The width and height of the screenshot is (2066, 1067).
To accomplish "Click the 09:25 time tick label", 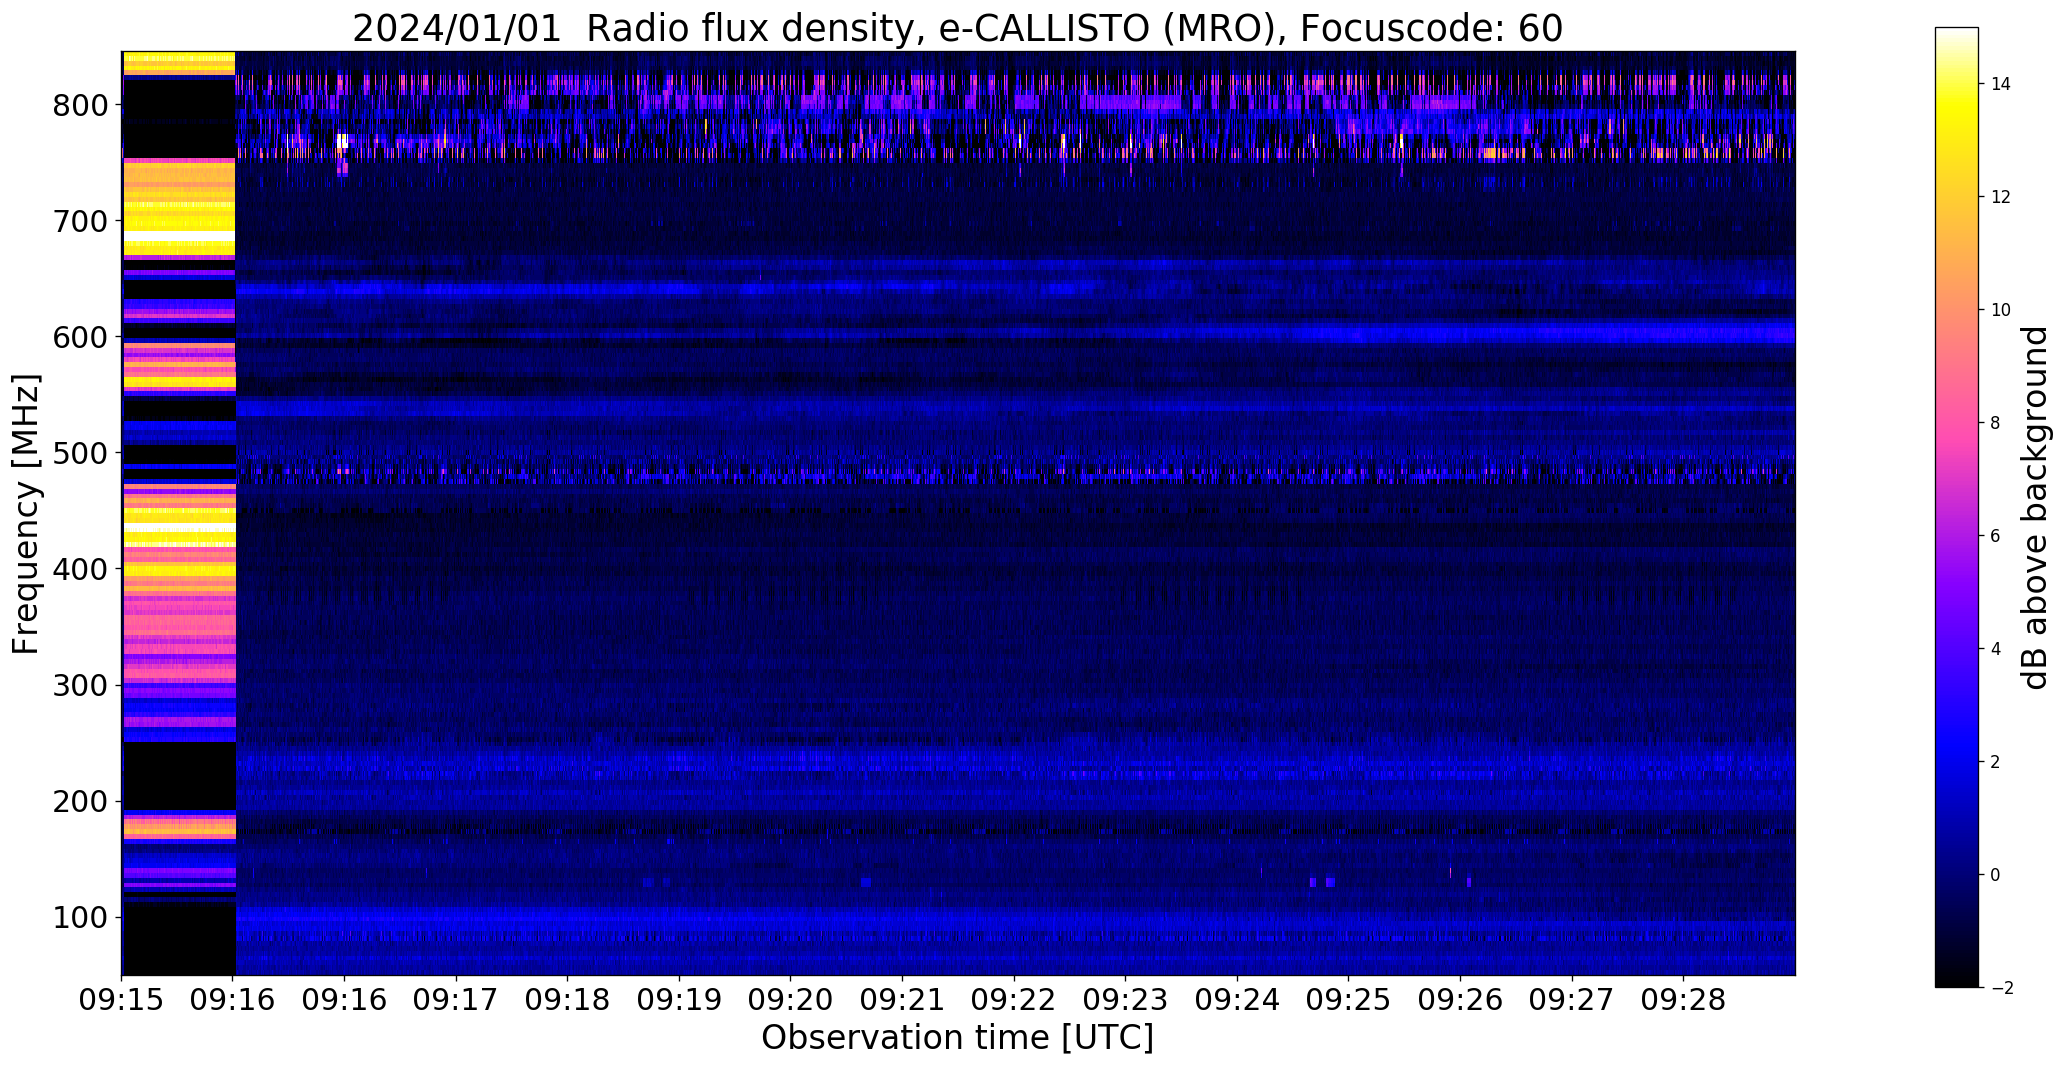I will (x=1348, y=999).
